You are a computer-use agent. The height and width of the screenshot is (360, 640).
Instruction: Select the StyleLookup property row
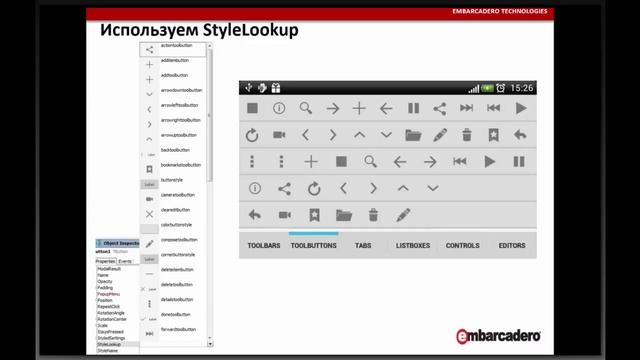point(118,344)
